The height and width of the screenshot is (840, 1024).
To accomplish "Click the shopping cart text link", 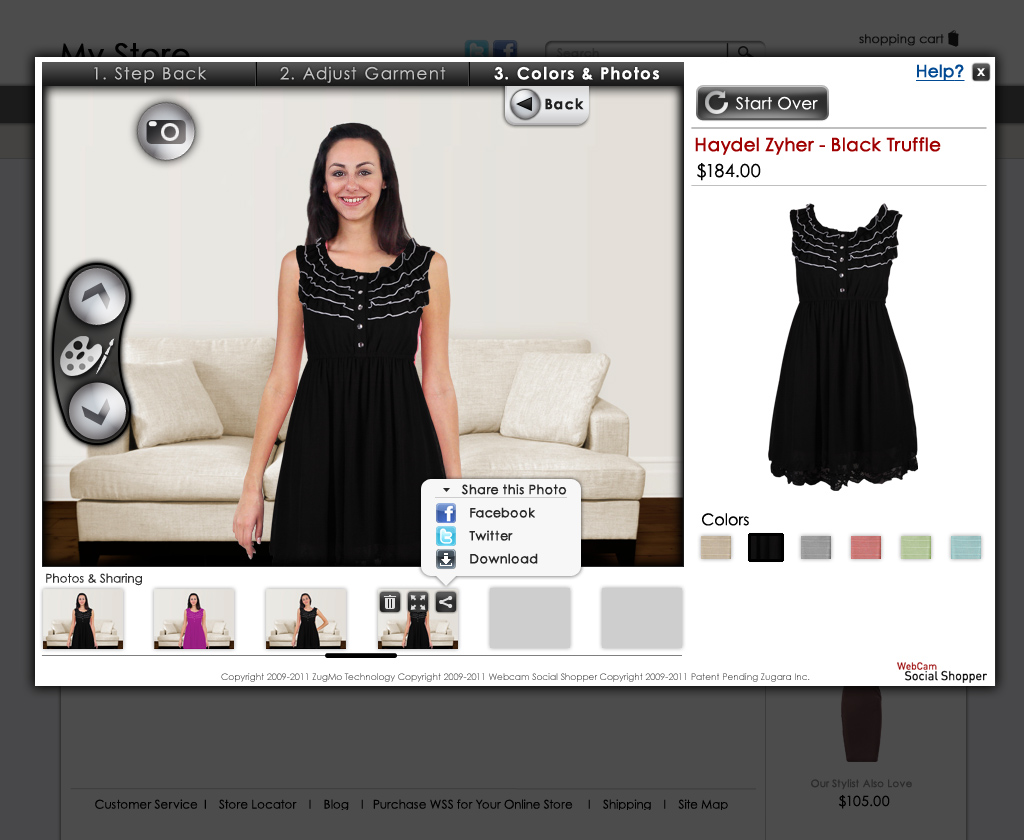I will [901, 39].
